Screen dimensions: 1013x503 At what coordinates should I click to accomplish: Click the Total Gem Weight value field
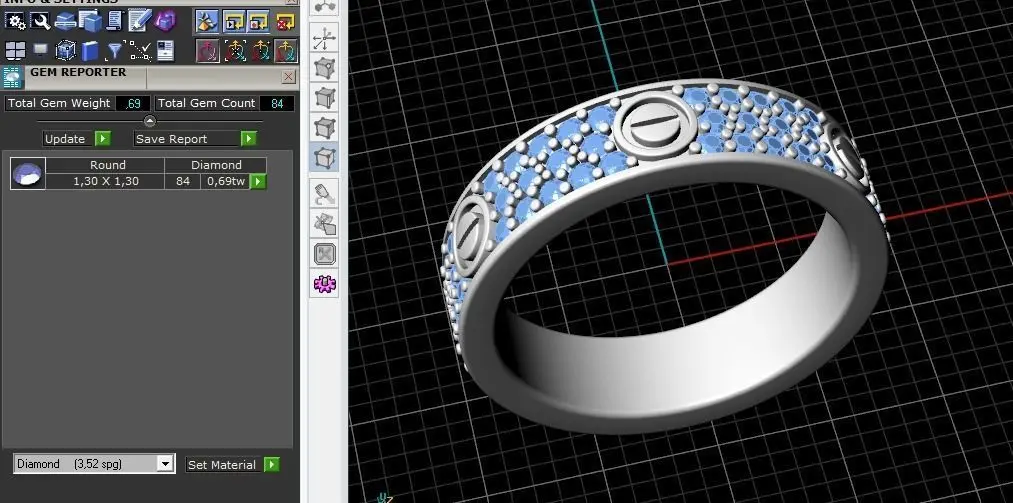tap(133, 103)
